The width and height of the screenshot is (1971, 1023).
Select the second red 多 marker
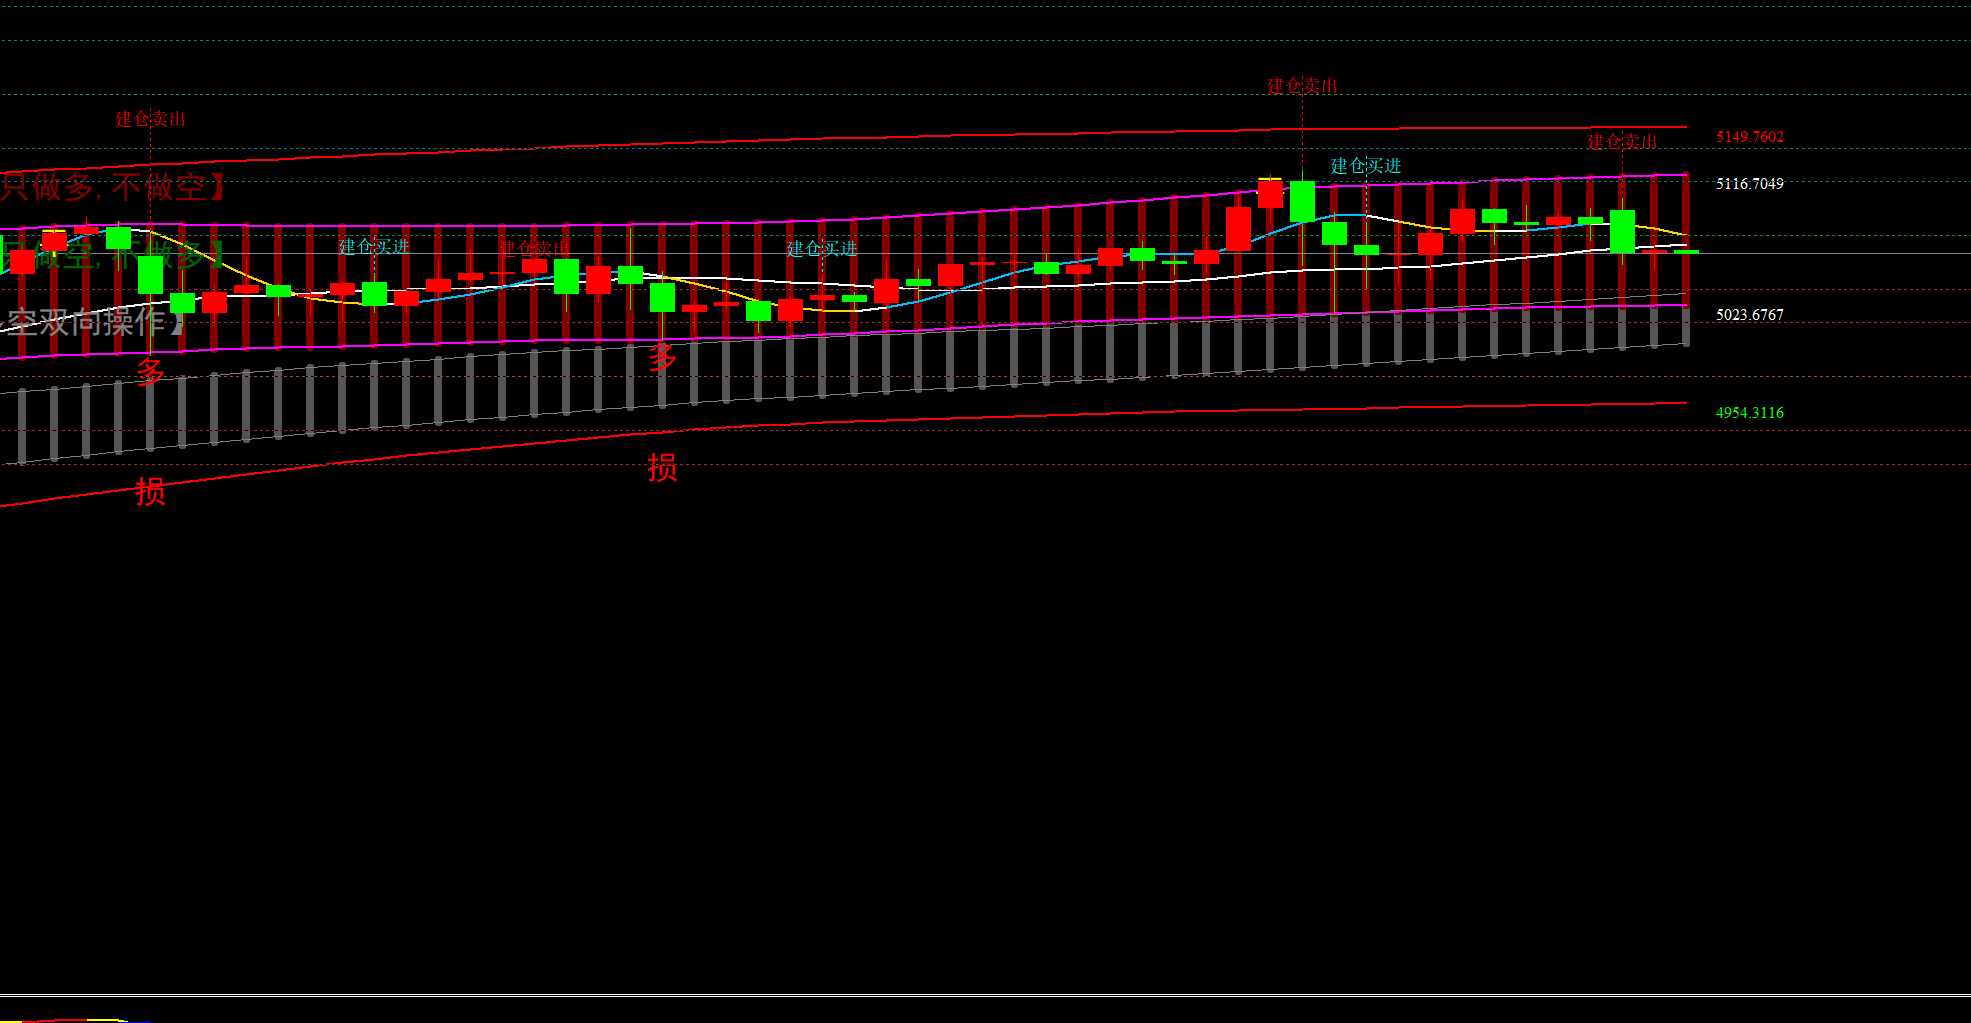(662, 358)
